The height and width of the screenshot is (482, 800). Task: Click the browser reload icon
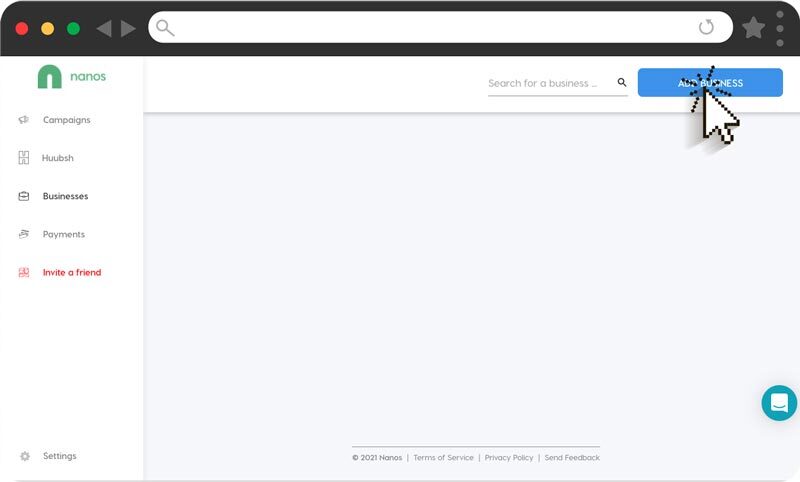(706, 27)
